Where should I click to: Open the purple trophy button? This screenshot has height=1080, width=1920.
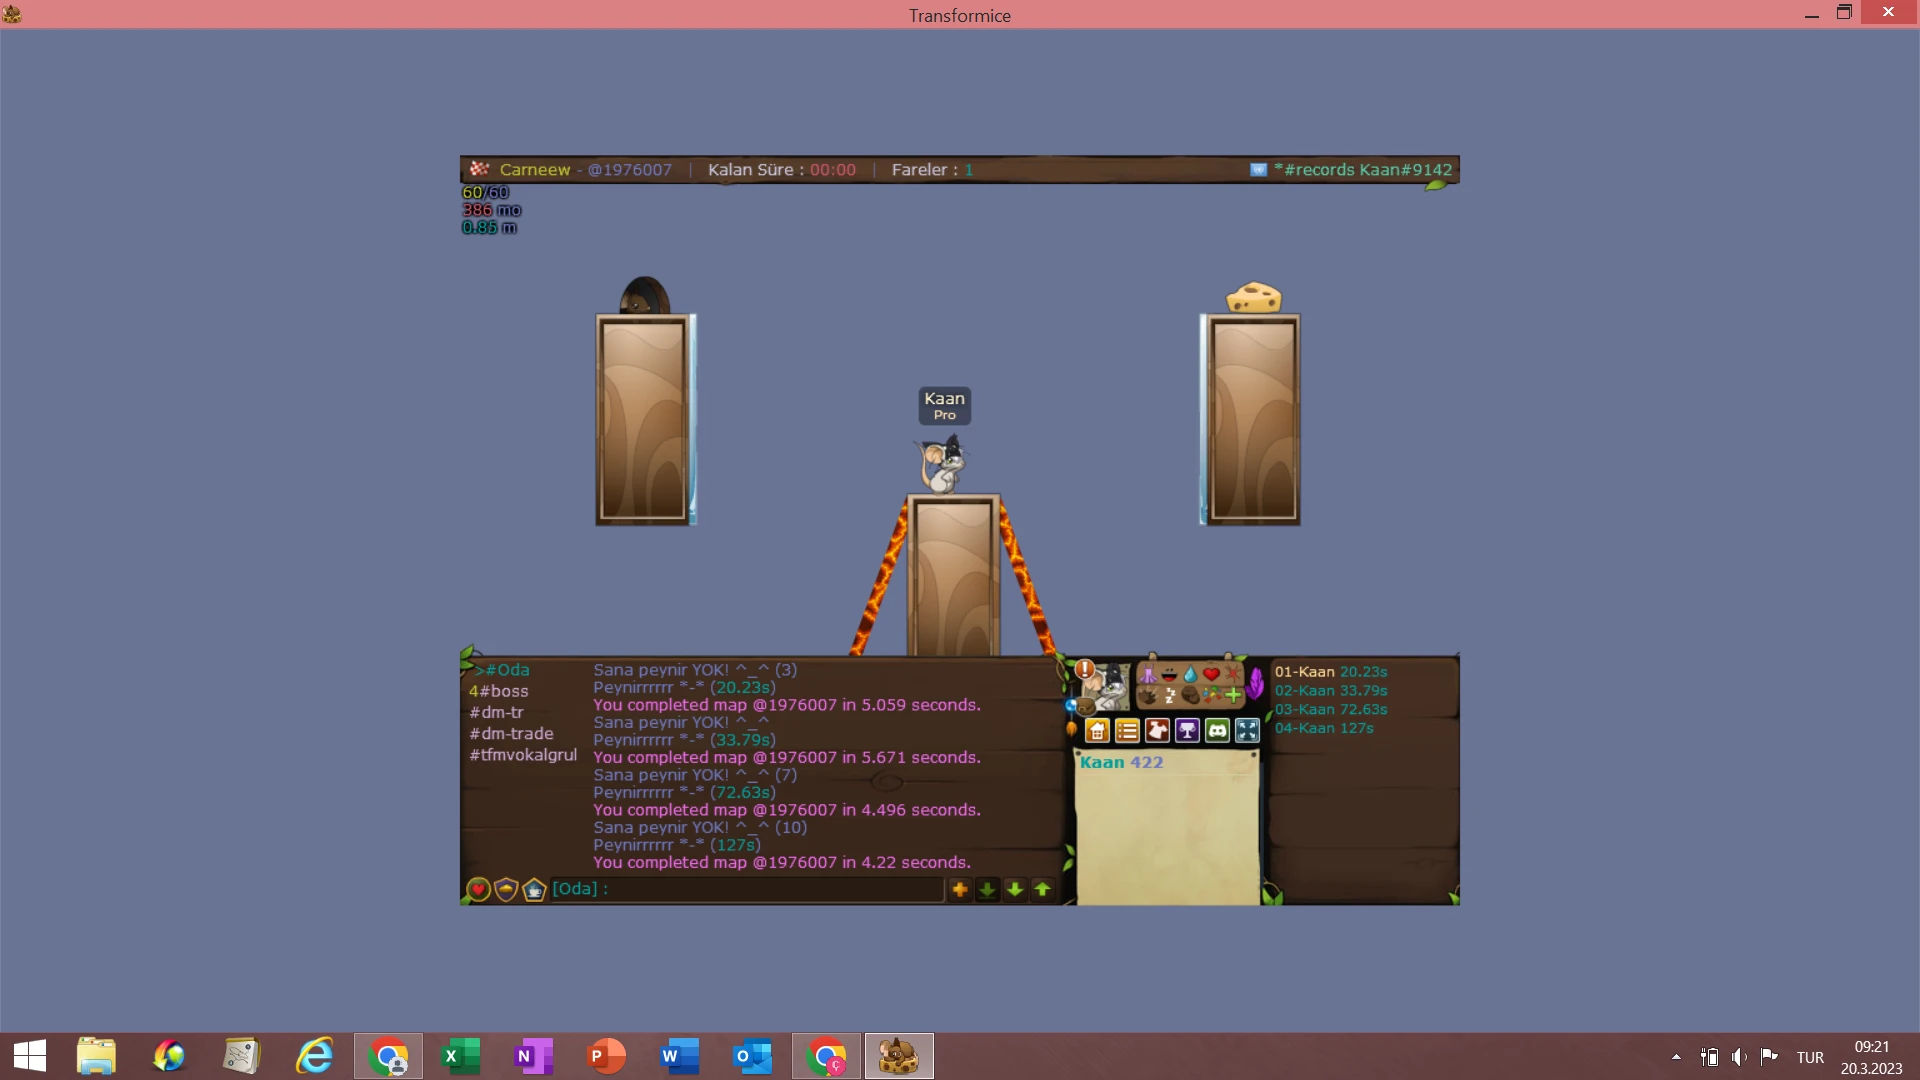[1187, 731]
